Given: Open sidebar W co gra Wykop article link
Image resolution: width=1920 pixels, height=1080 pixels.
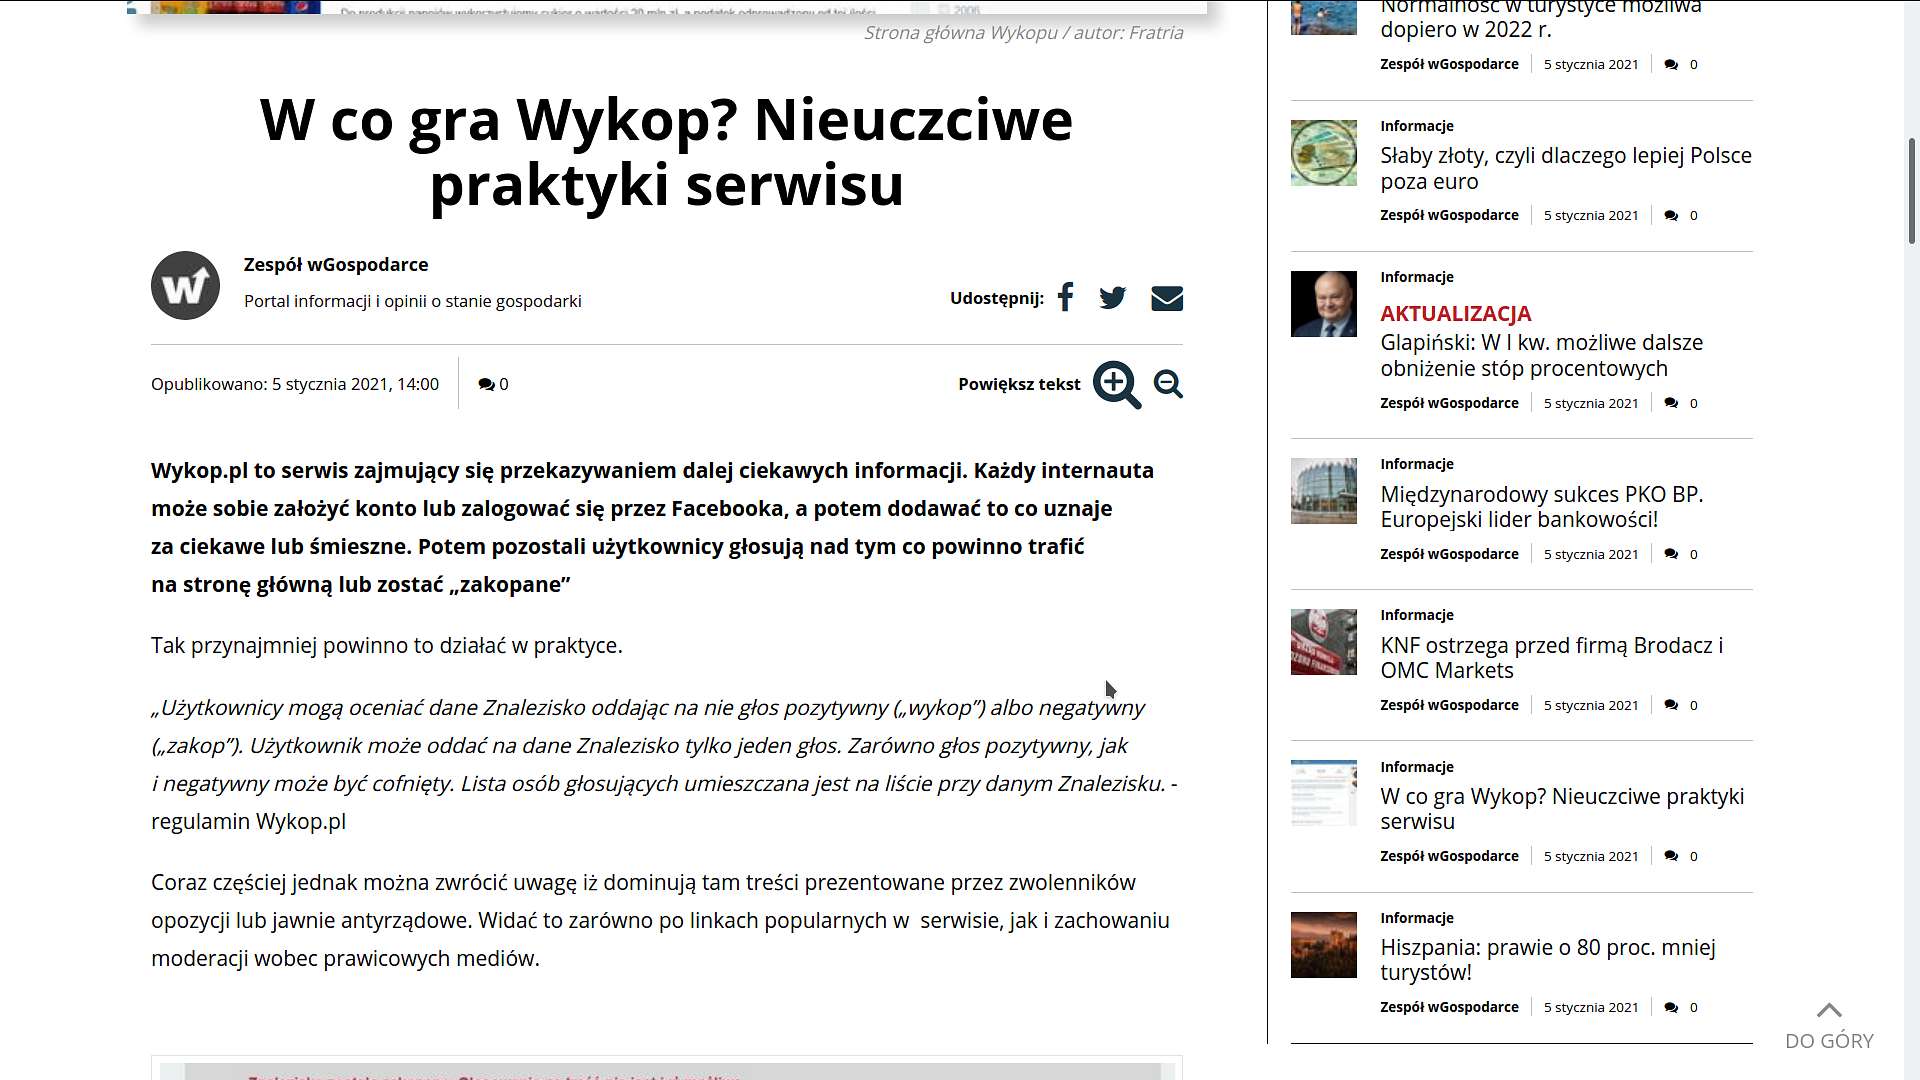Looking at the screenshot, I should 1562,809.
